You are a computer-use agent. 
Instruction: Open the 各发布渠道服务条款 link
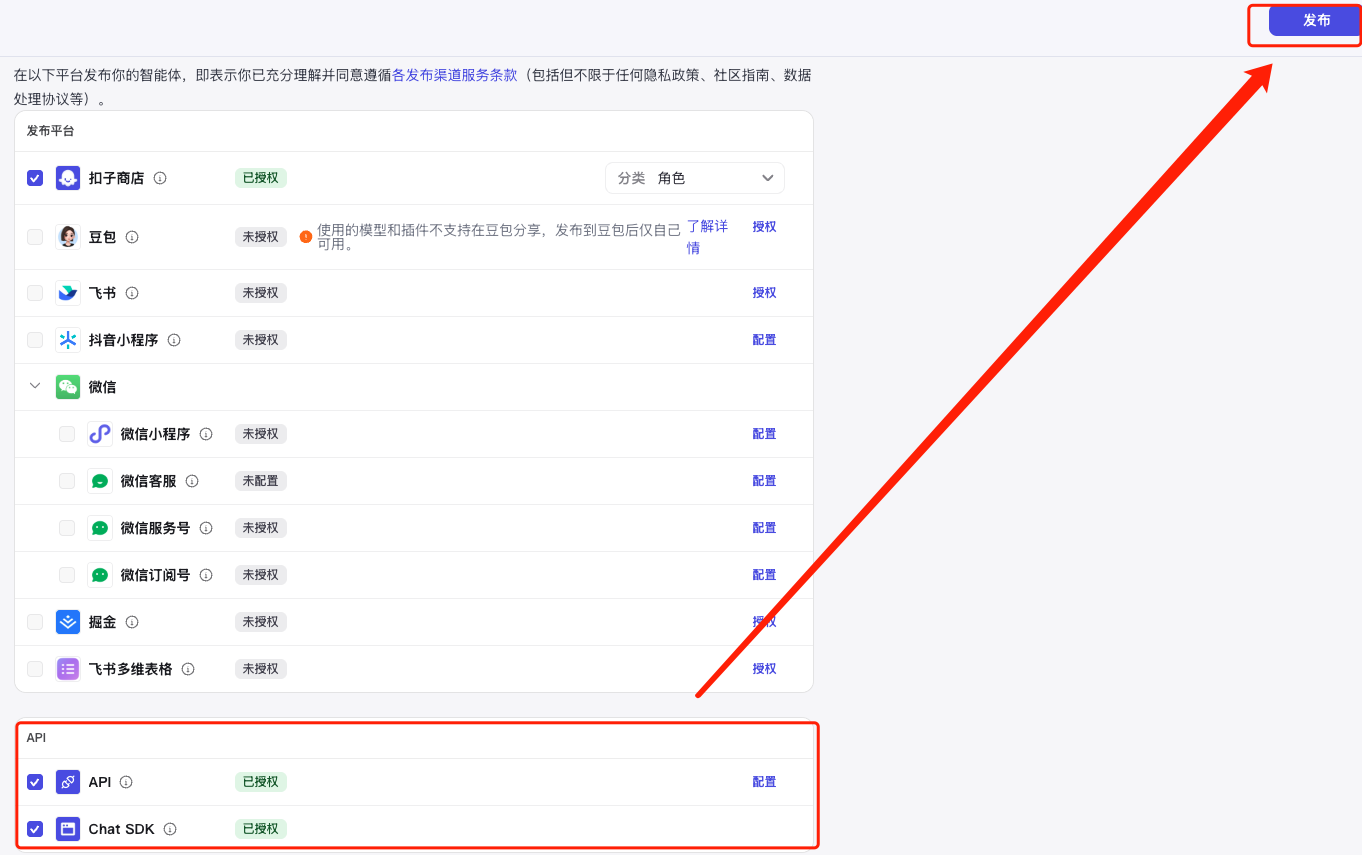pyautogui.click(x=455, y=75)
